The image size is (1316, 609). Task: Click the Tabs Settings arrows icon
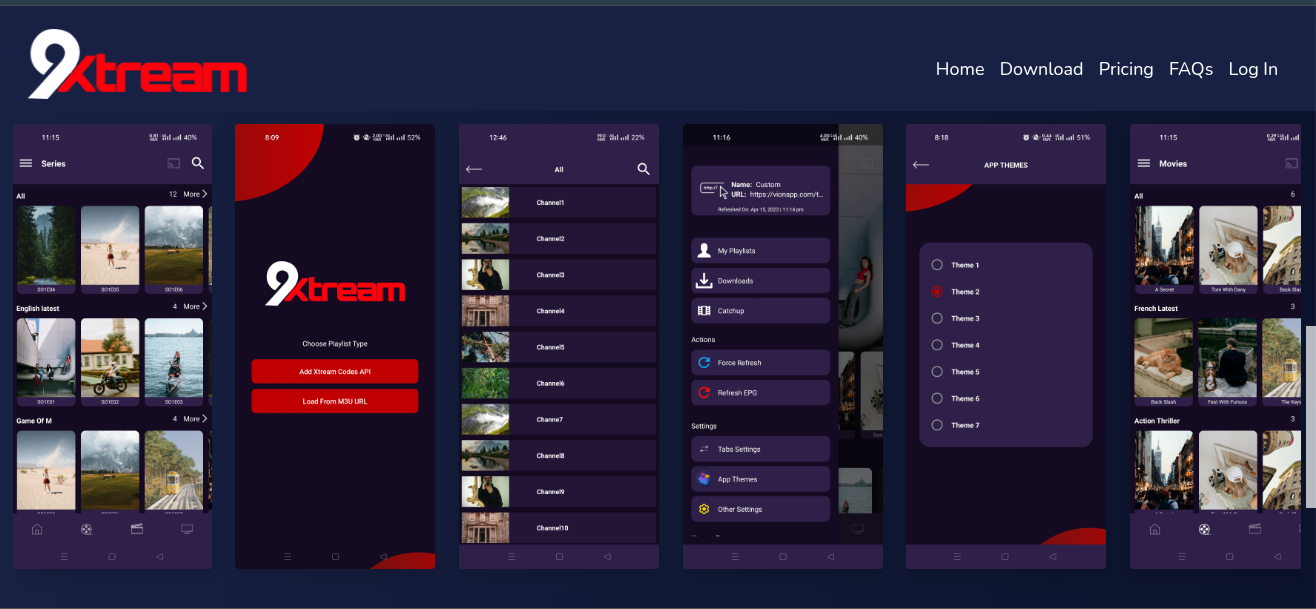[x=704, y=449]
